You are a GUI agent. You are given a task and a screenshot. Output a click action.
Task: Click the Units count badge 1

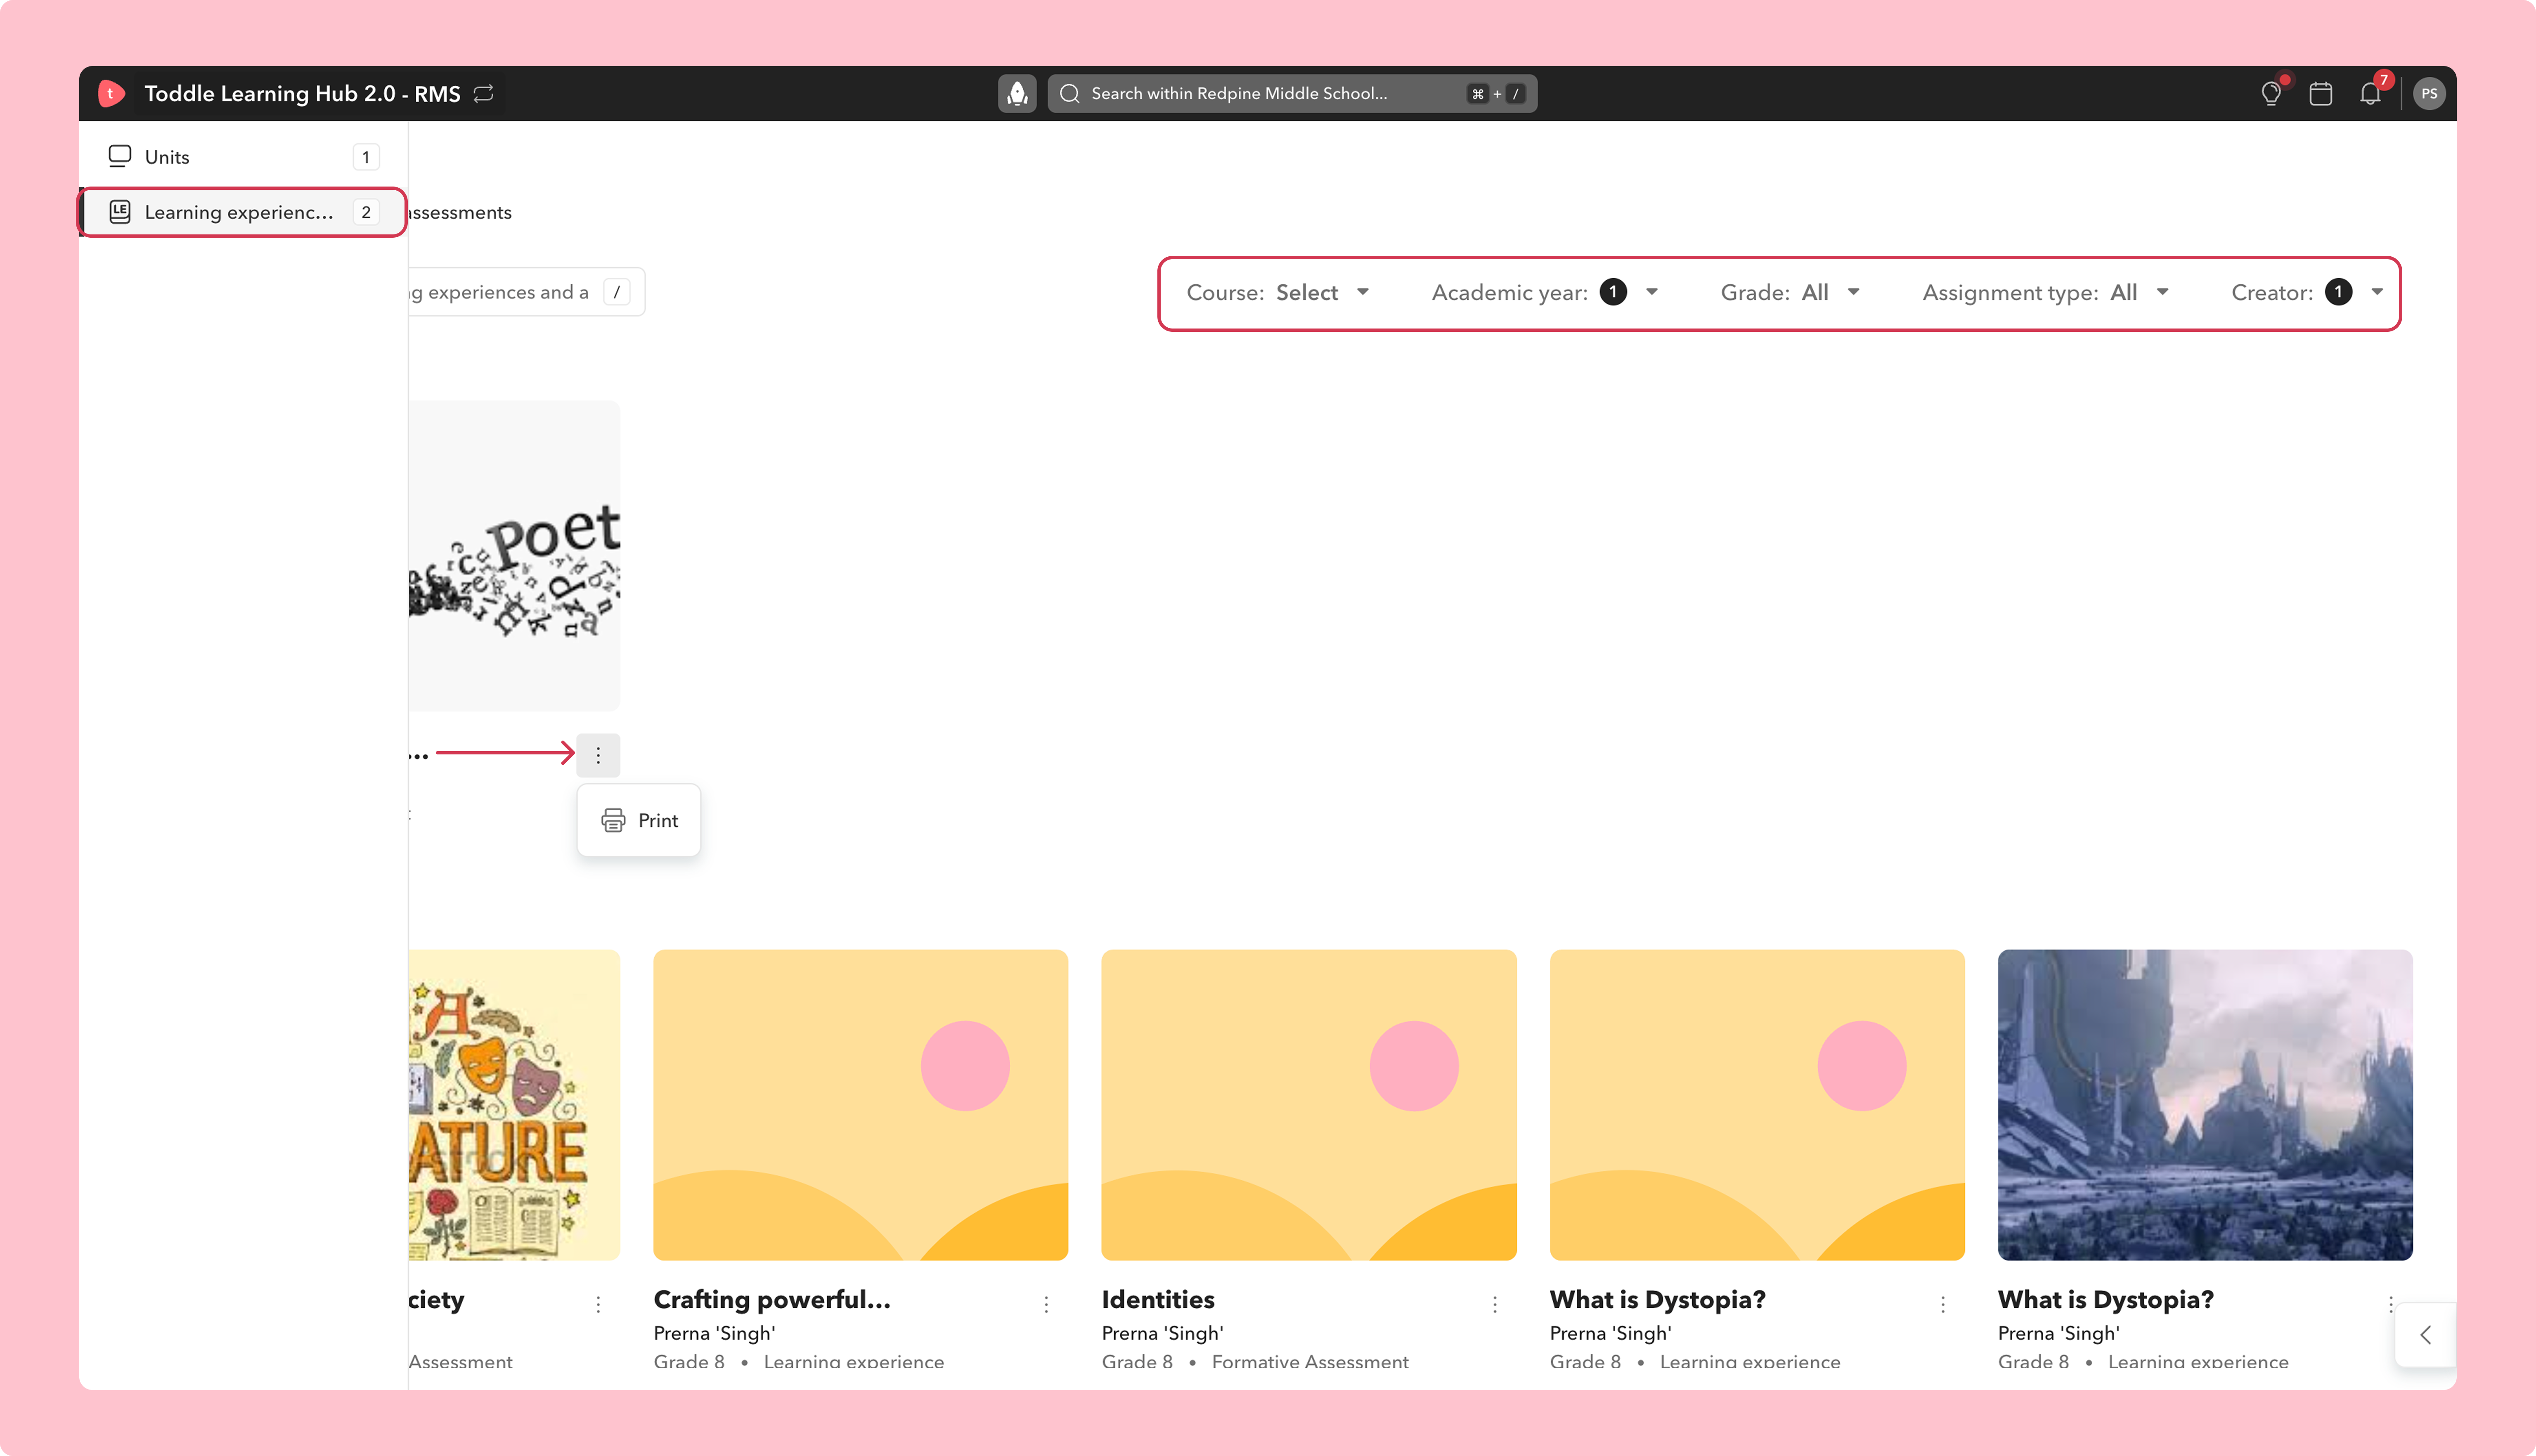pyautogui.click(x=366, y=157)
